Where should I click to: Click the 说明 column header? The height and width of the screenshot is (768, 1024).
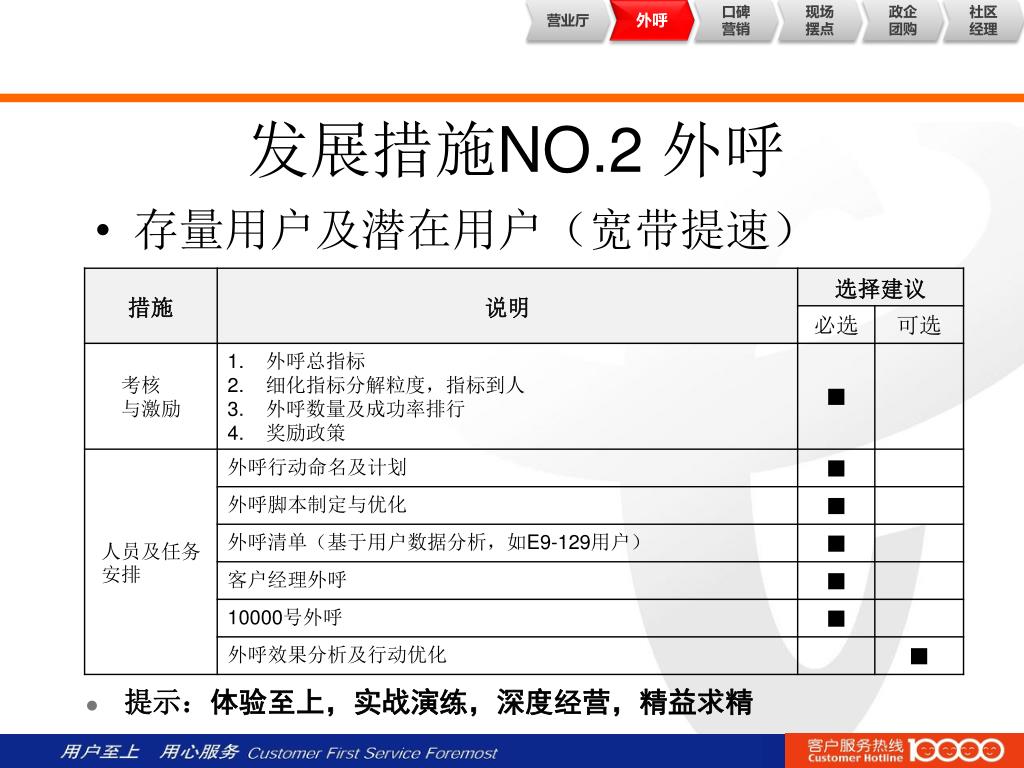coord(507,308)
